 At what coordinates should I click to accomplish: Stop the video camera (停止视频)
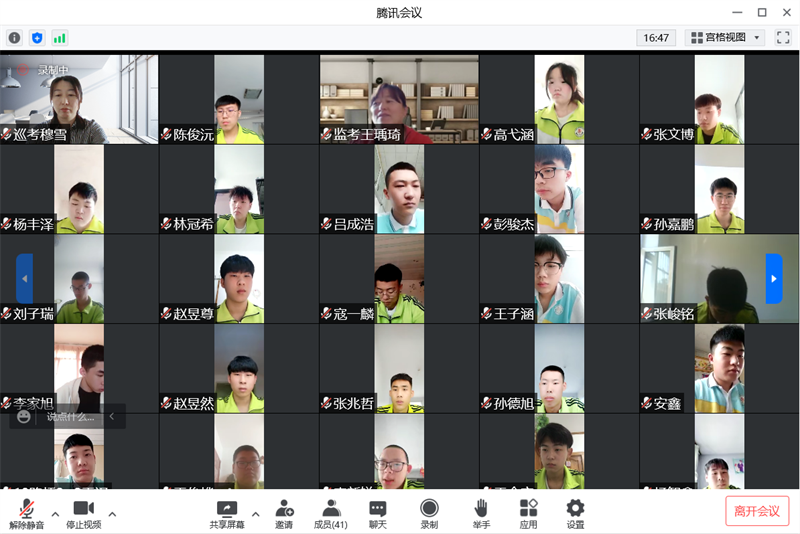point(84,514)
